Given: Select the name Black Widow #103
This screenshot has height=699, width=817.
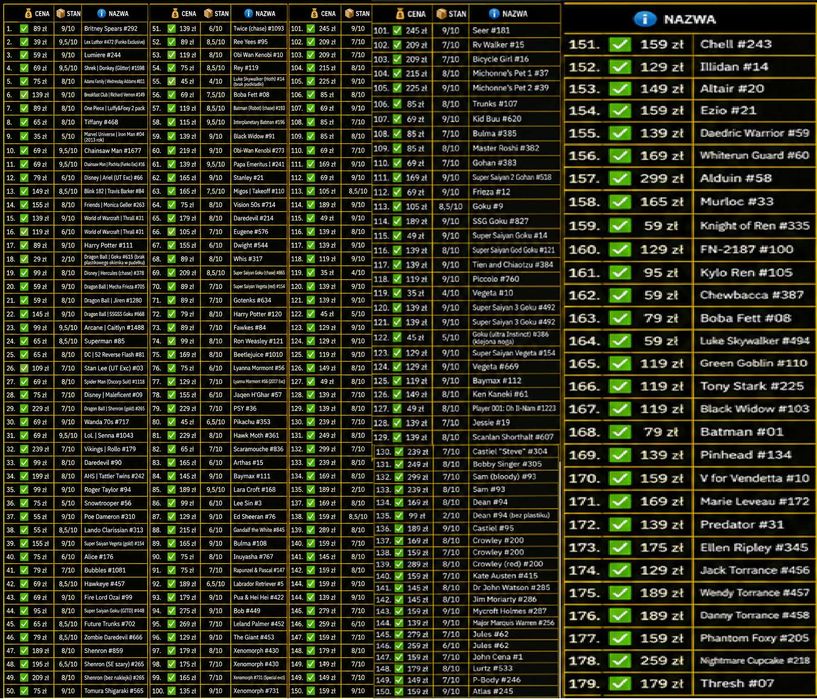Looking at the screenshot, I should (754, 409).
